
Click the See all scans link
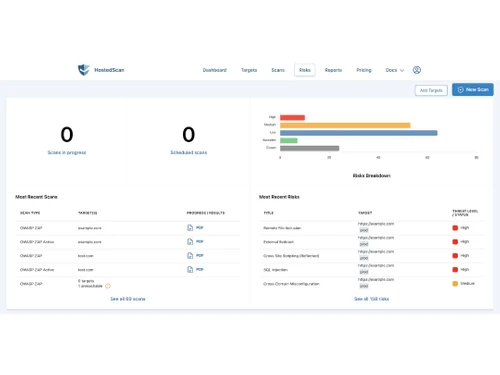point(128,299)
